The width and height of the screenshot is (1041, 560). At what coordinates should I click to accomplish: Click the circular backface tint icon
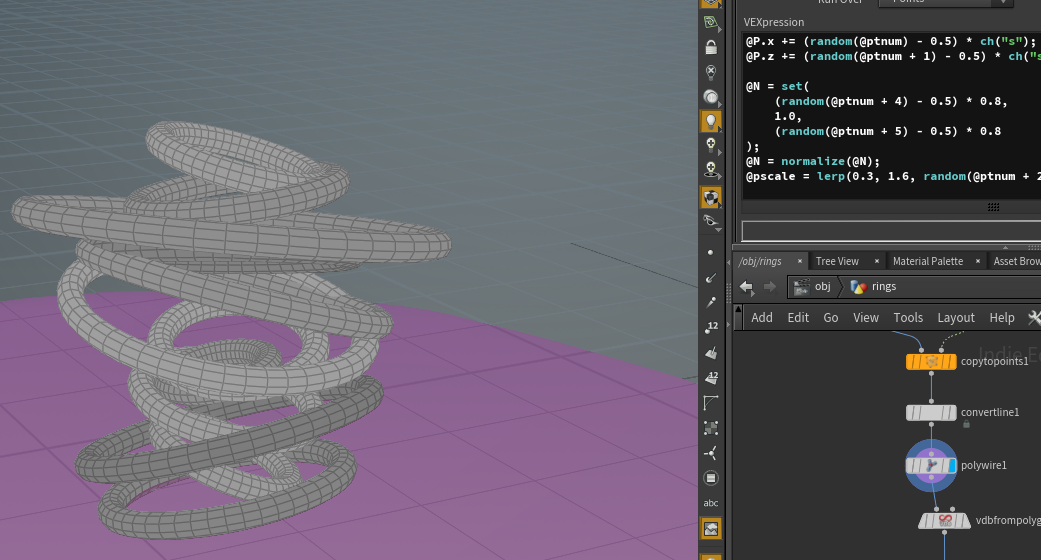tap(710, 478)
